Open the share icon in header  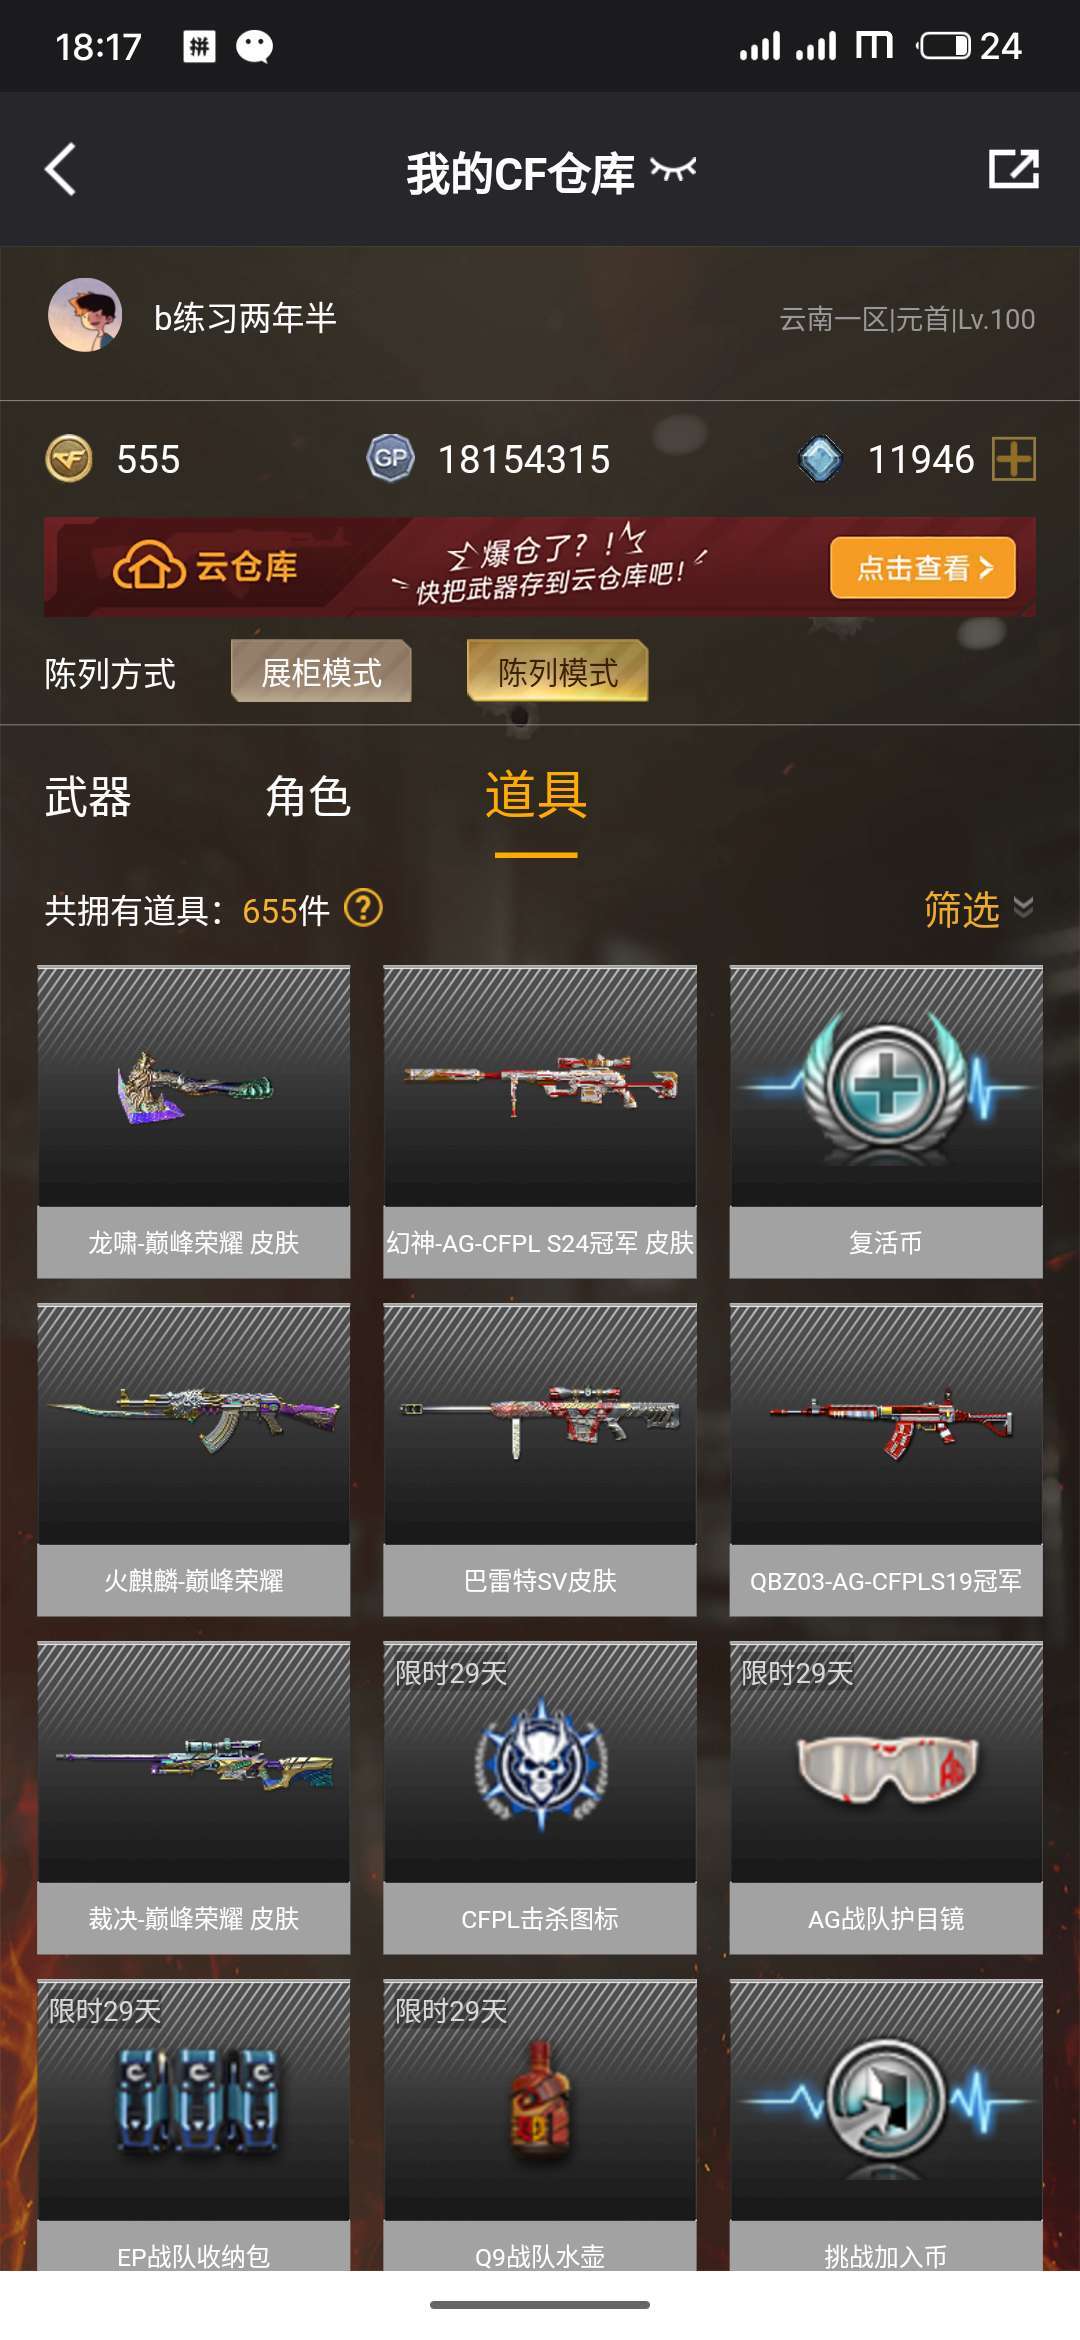tap(1013, 169)
